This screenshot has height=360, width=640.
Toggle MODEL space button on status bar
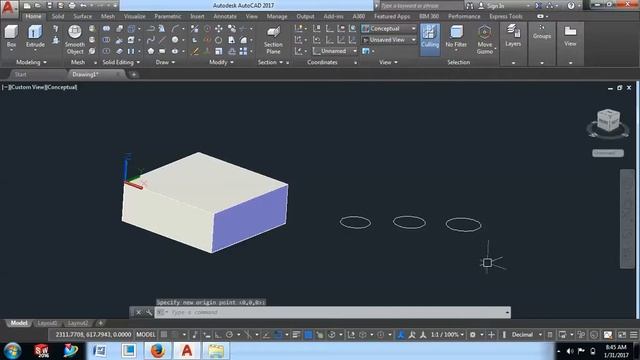click(x=146, y=335)
